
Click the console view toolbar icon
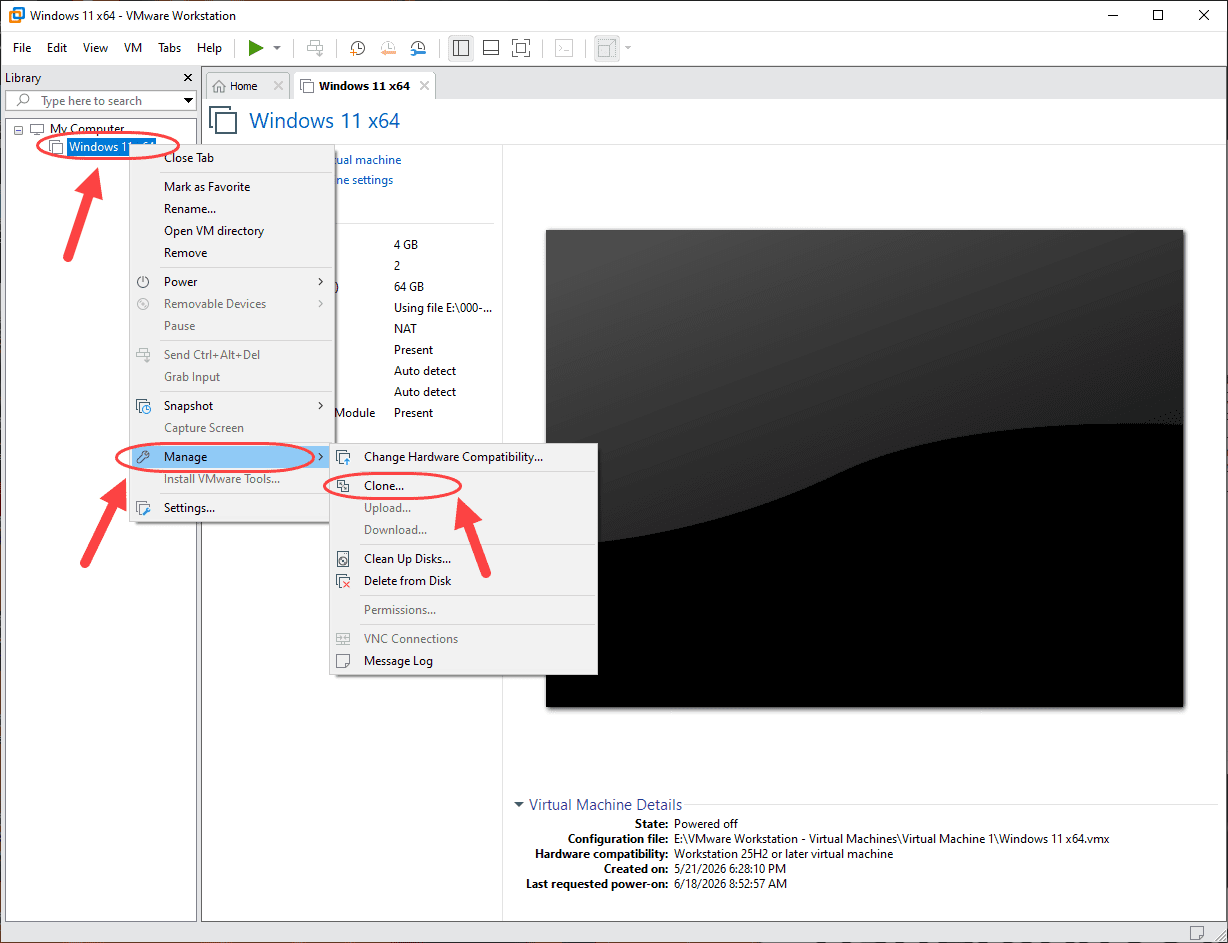(x=564, y=48)
